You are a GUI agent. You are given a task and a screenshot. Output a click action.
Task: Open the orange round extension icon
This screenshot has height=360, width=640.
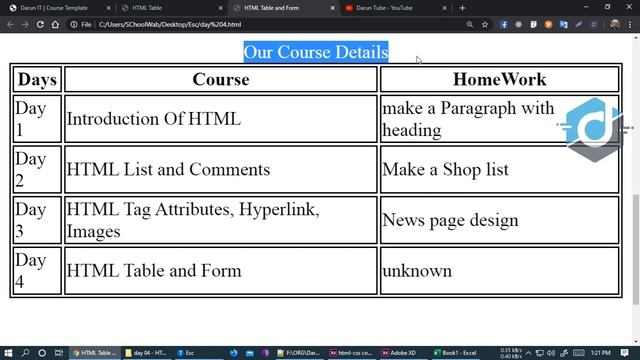click(549, 24)
